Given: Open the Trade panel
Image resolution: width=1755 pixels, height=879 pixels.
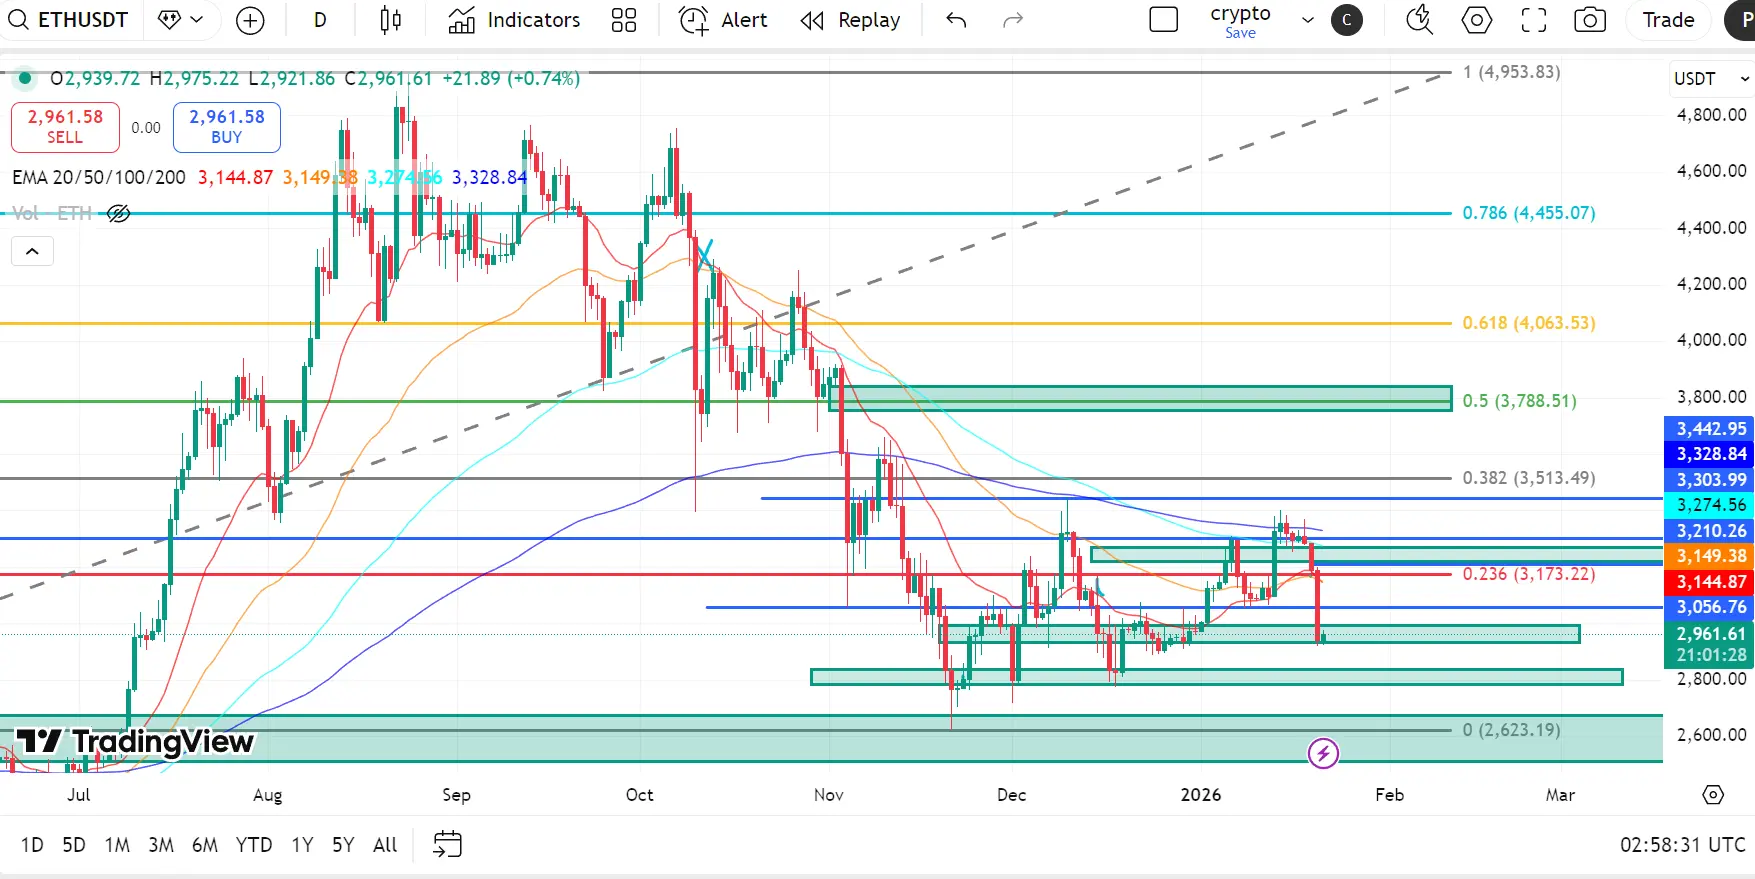Looking at the screenshot, I should pos(1668,20).
